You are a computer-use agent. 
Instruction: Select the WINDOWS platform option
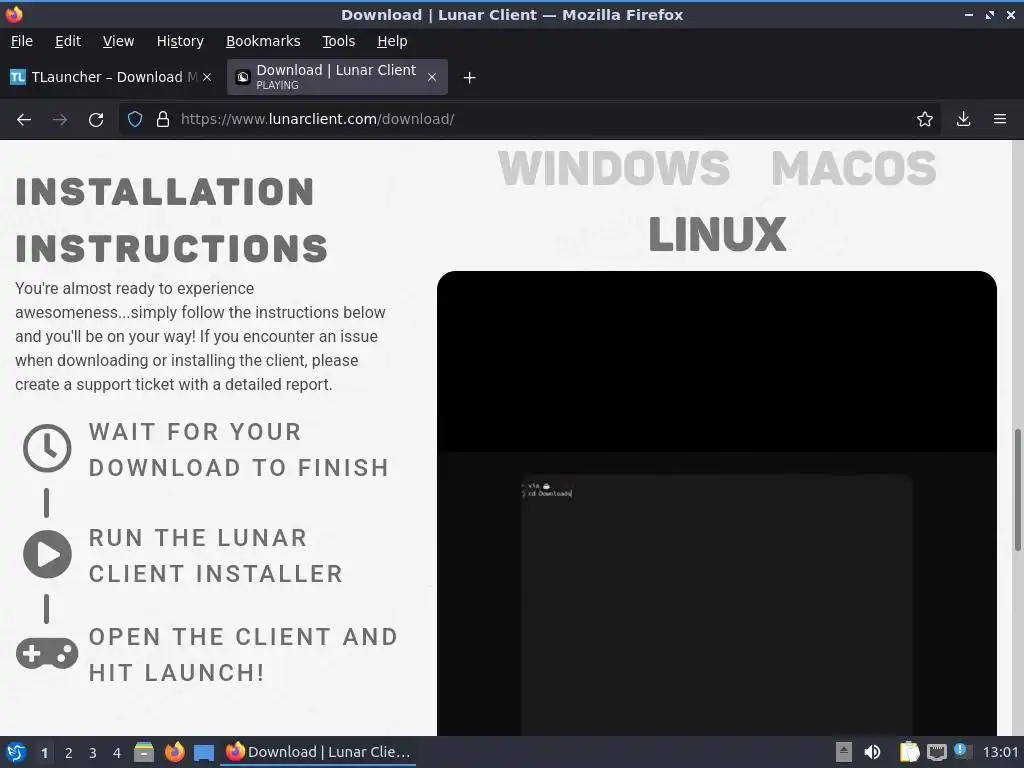pyautogui.click(x=613, y=168)
